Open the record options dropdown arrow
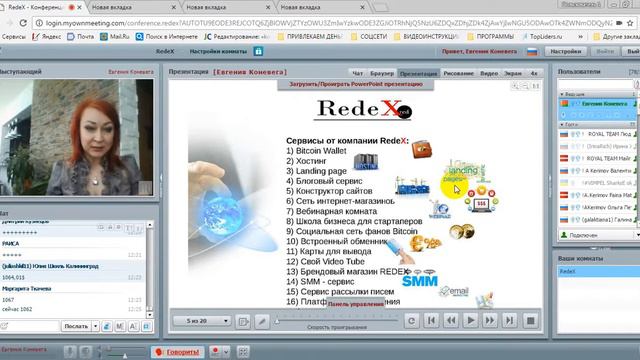Image resolution: width=640 pixels, height=360 pixels. (x=226, y=352)
